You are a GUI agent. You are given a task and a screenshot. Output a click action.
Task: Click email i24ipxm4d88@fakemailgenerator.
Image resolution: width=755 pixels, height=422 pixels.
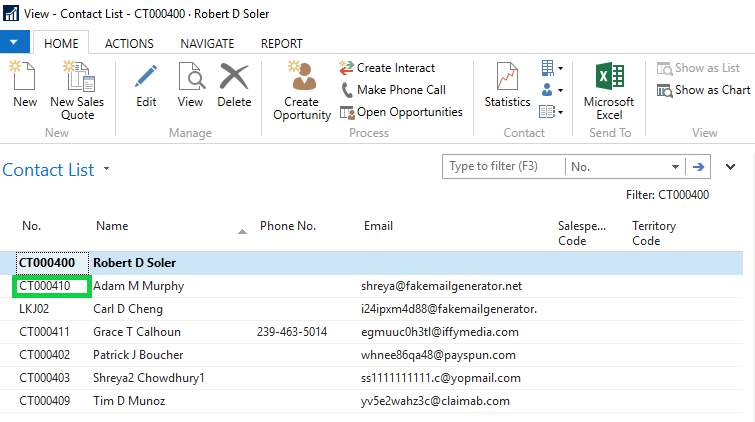[x=449, y=309]
